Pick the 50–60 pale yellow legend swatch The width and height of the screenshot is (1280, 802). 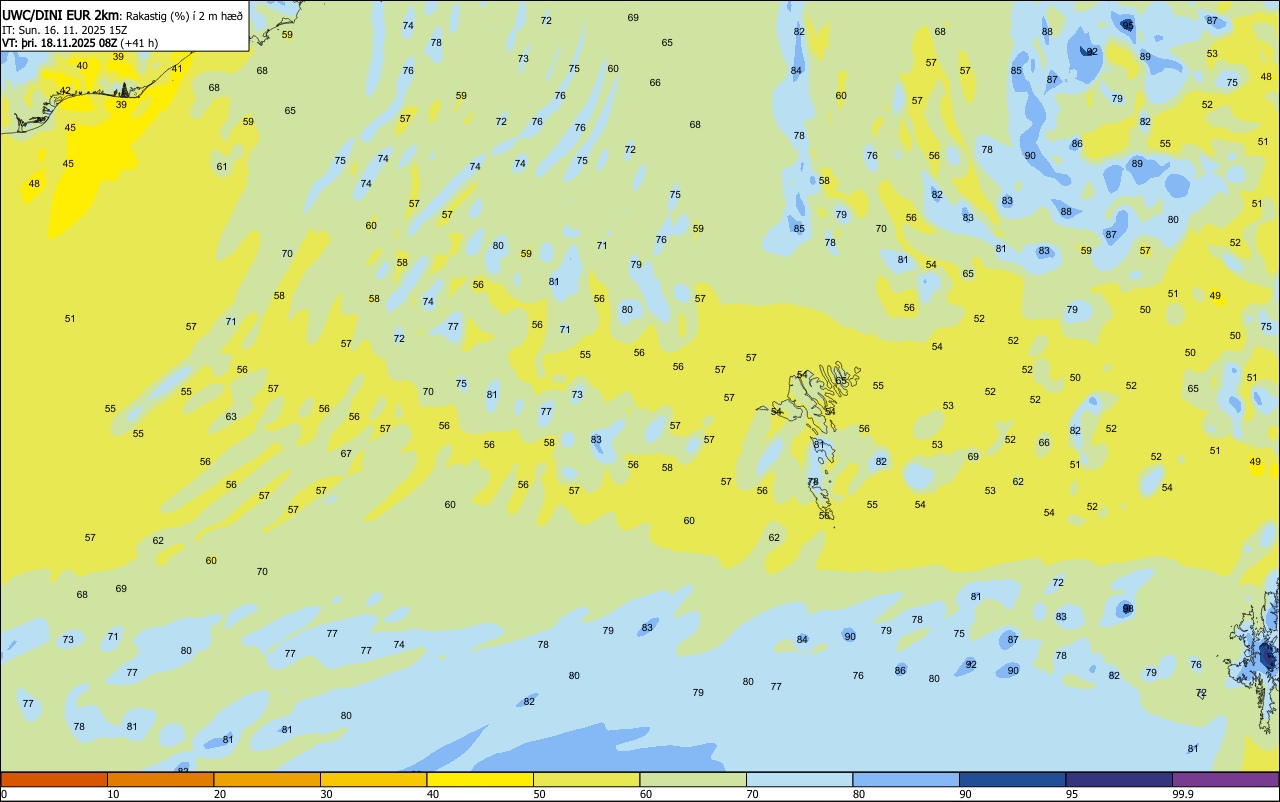pyautogui.click(x=586, y=779)
